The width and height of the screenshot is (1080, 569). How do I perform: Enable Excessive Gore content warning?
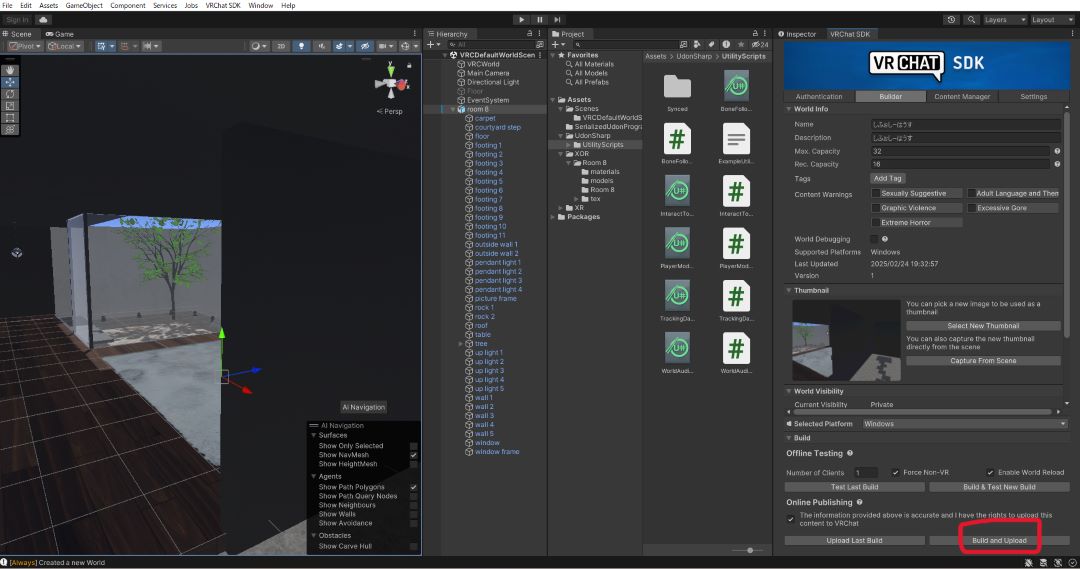pos(971,208)
